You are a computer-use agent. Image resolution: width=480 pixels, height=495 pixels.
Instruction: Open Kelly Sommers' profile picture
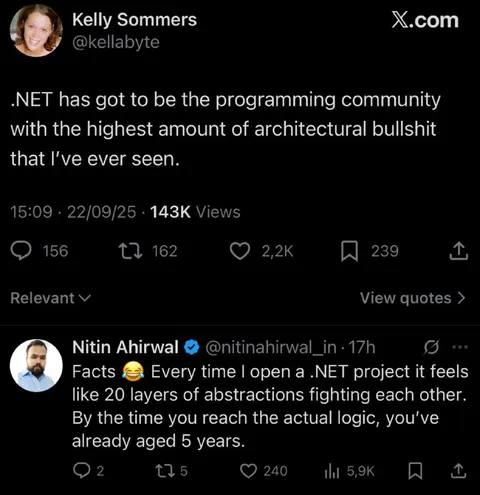[x=36, y=31]
